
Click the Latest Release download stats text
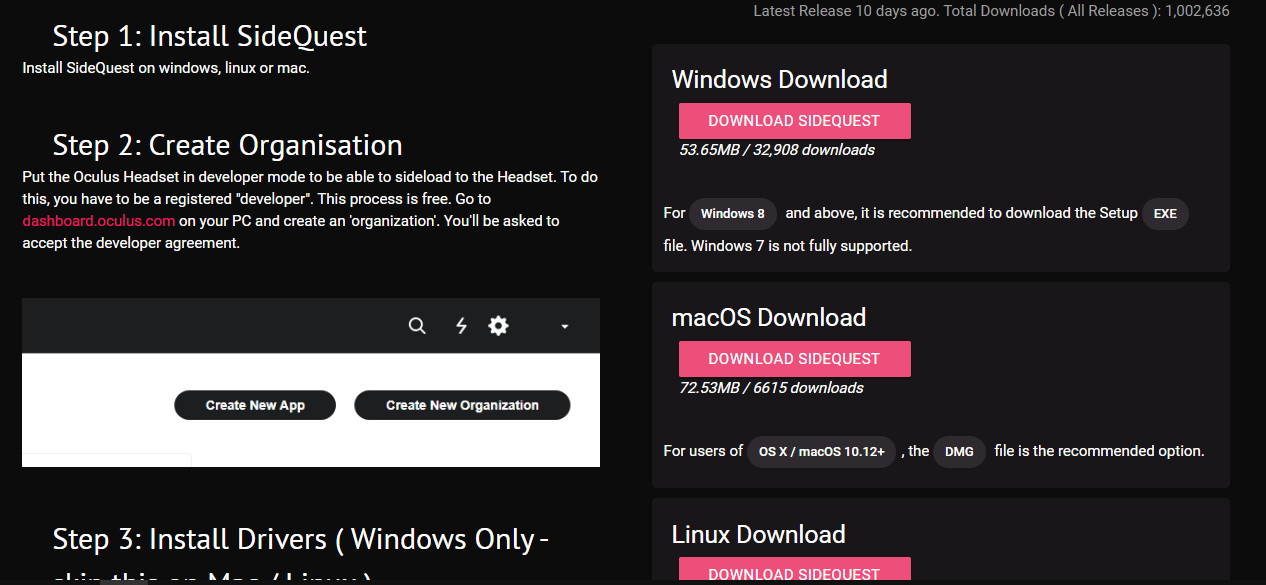(990, 11)
